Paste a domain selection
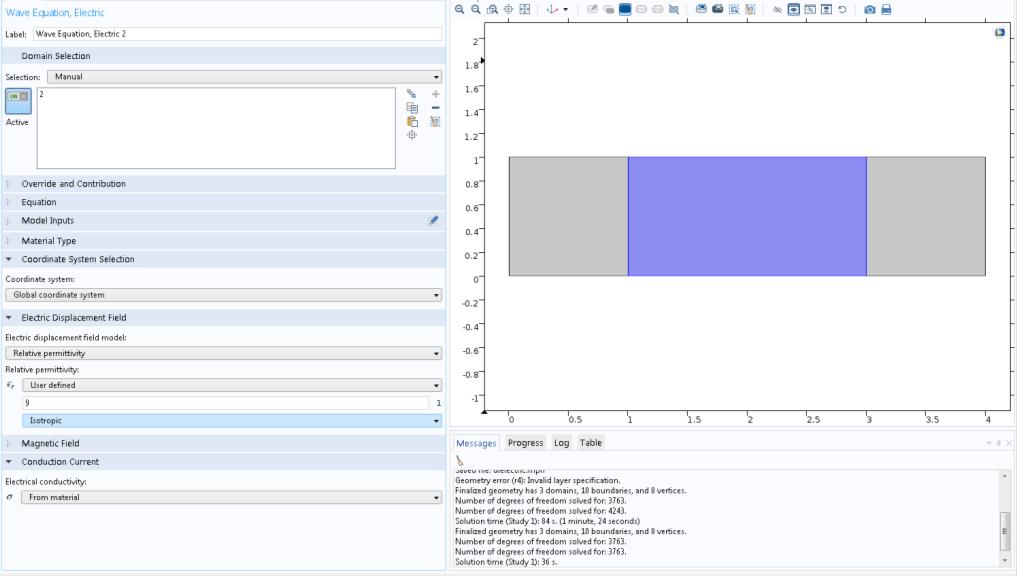 tap(412, 121)
